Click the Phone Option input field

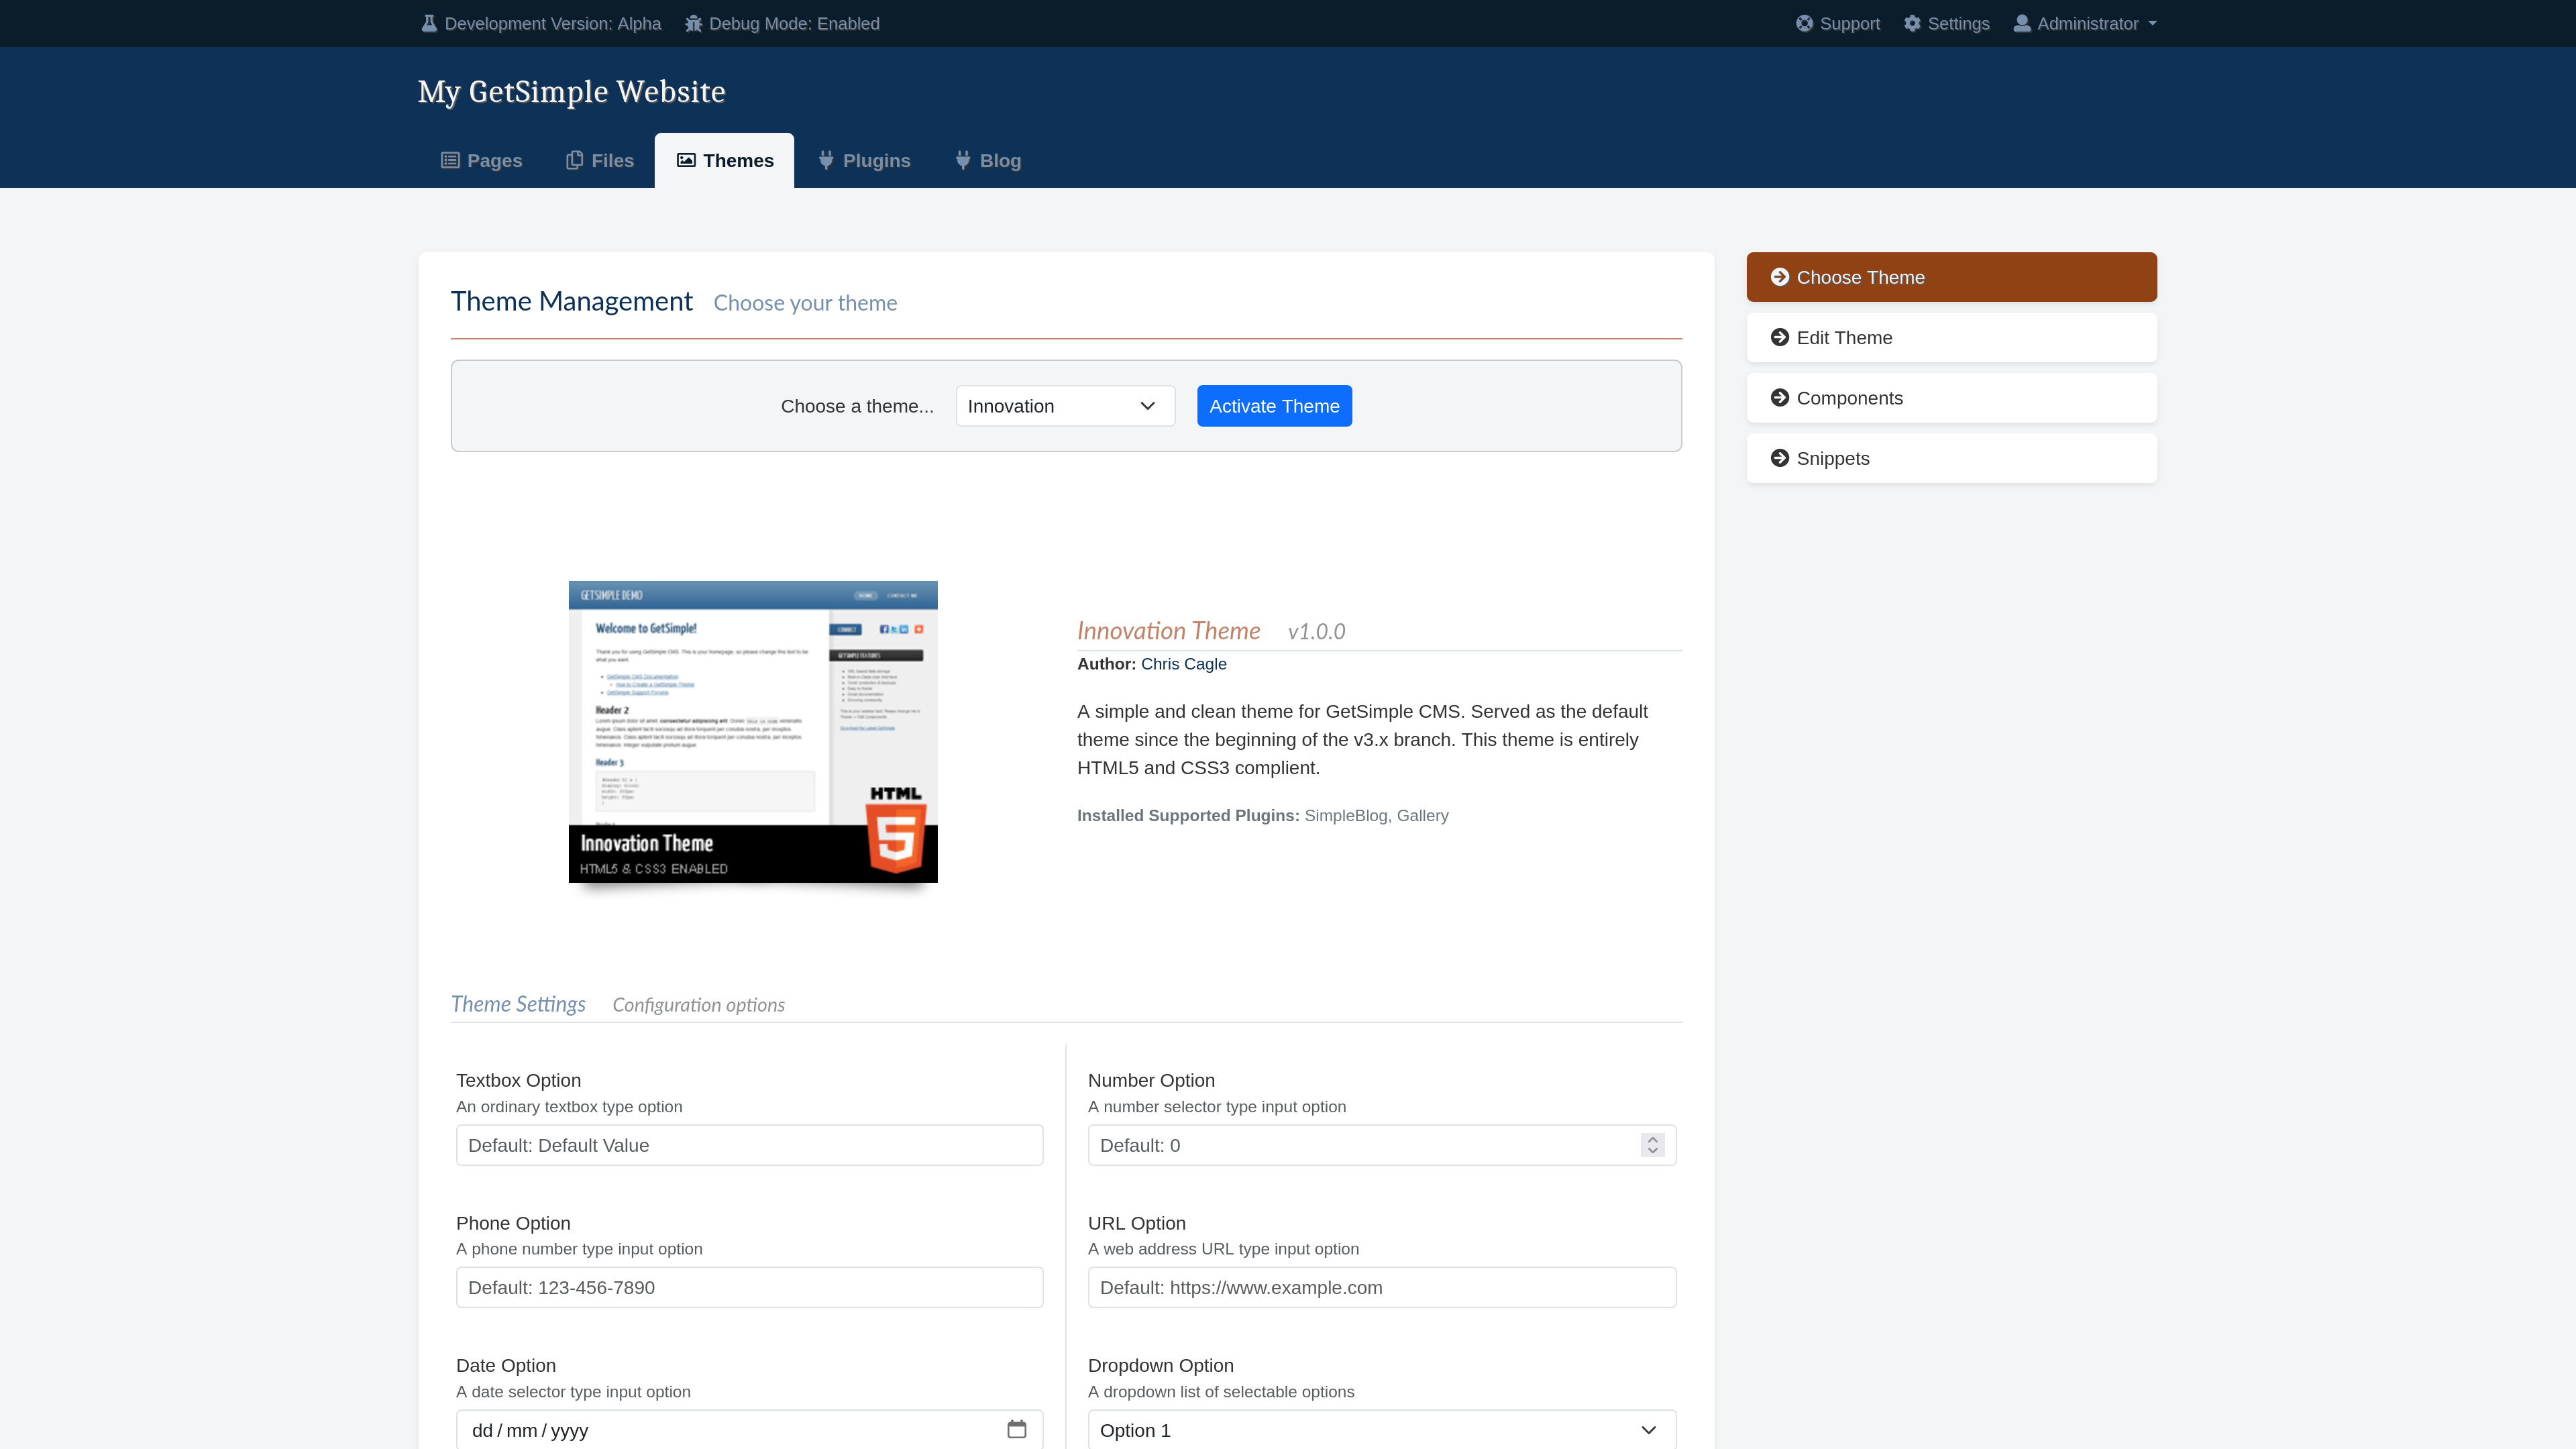click(749, 1287)
